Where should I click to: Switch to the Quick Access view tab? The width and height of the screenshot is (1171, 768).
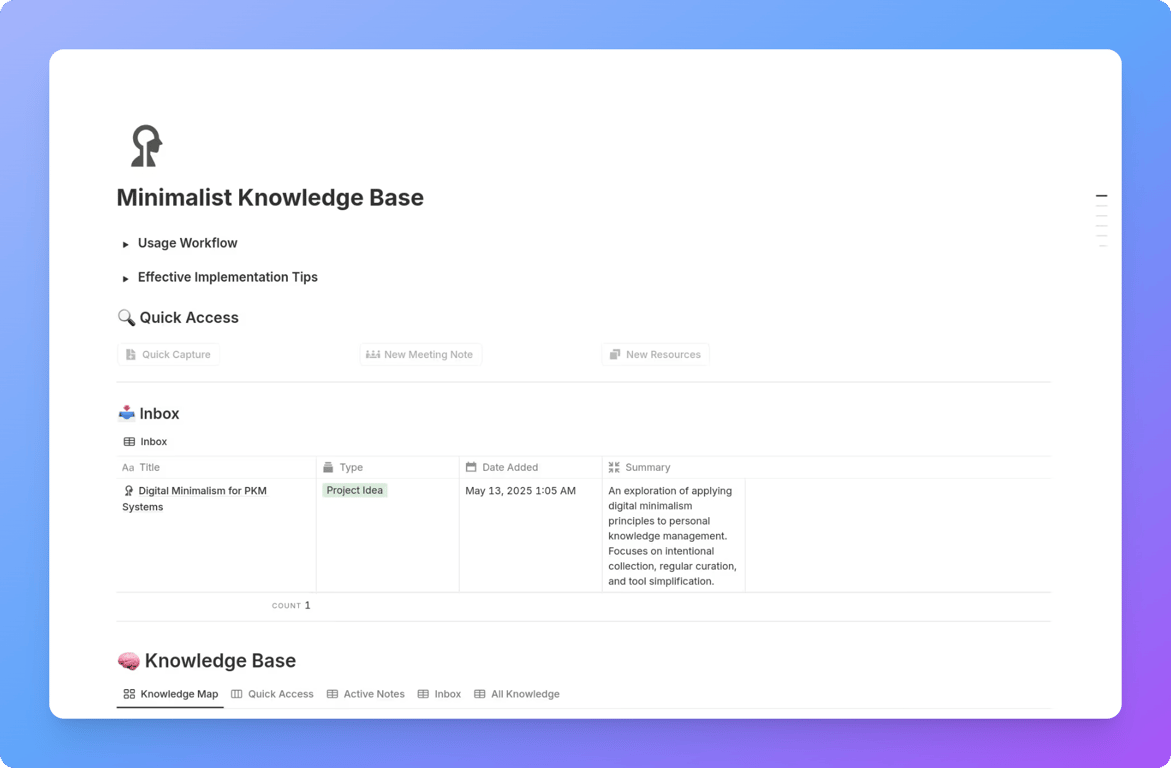[x=273, y=694]
